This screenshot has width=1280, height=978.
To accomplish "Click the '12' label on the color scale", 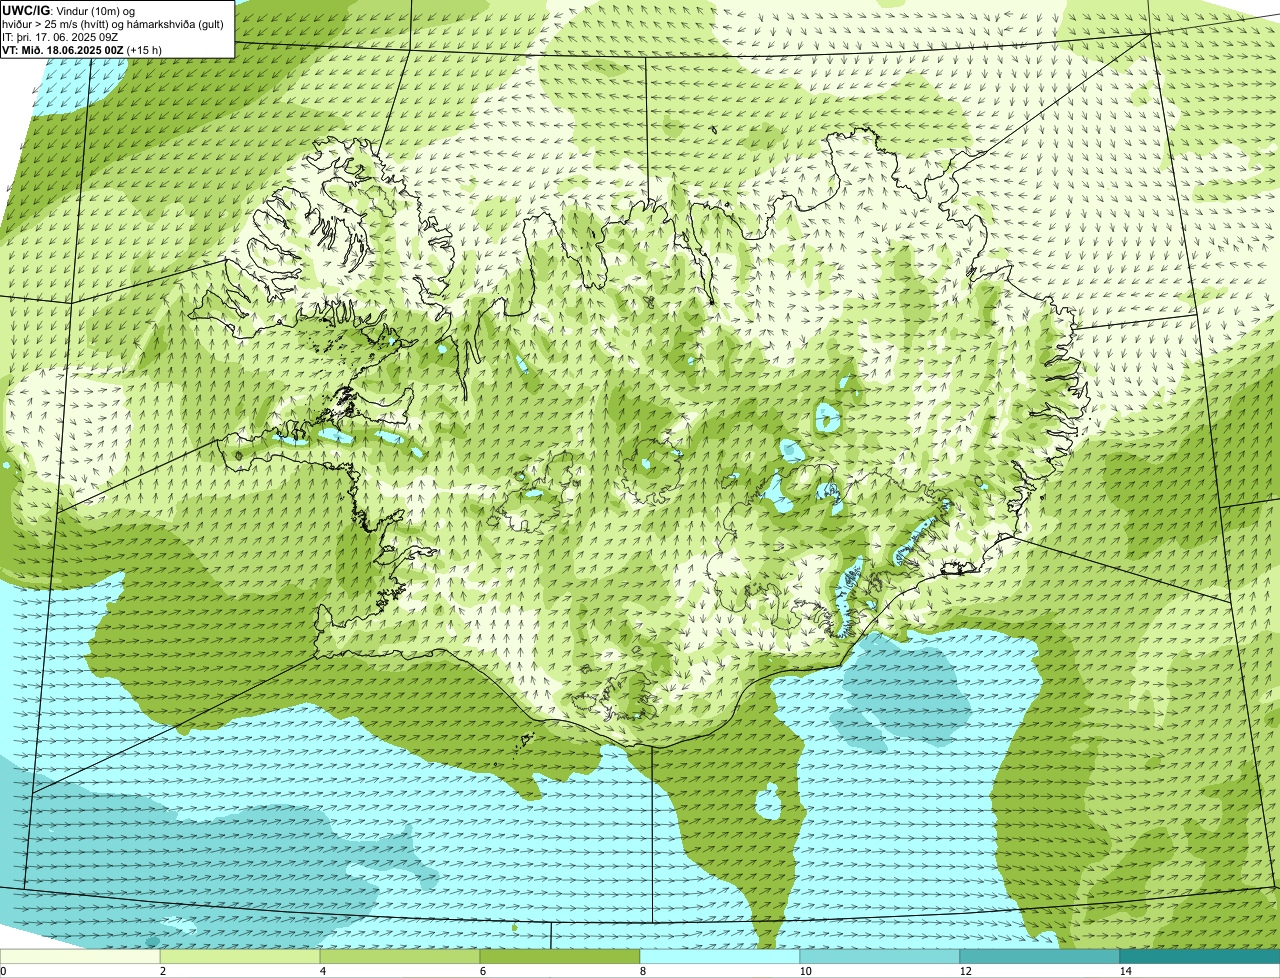I will [x=965, y=971].
